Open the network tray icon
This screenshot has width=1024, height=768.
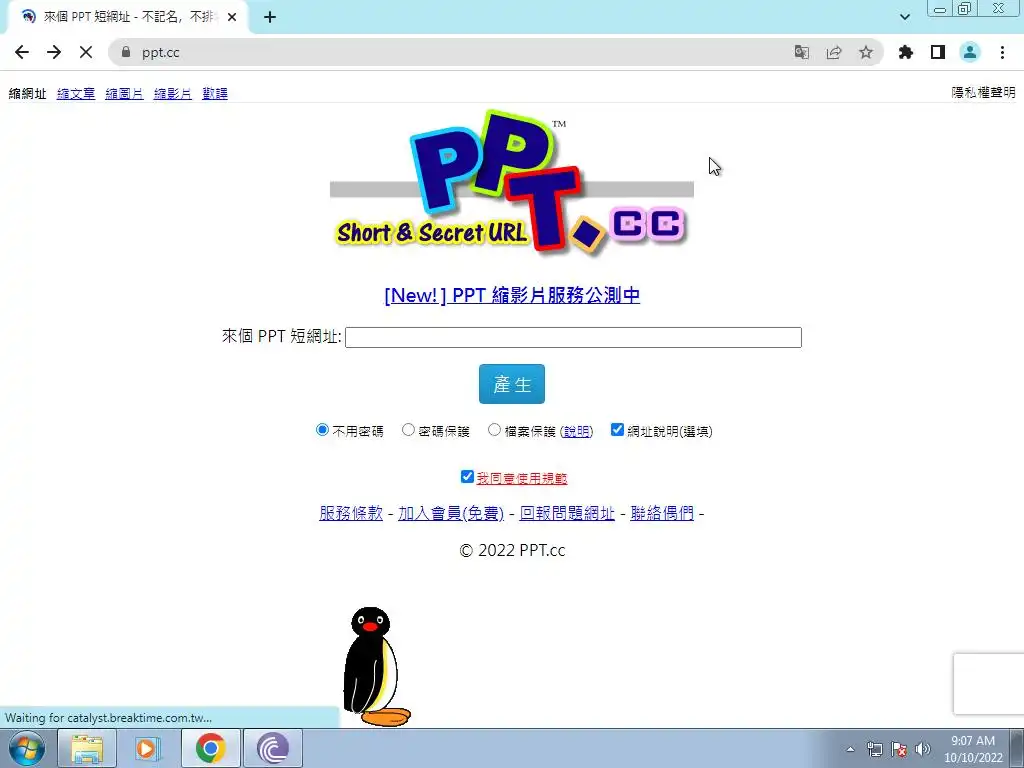click(x=874, y=749)
